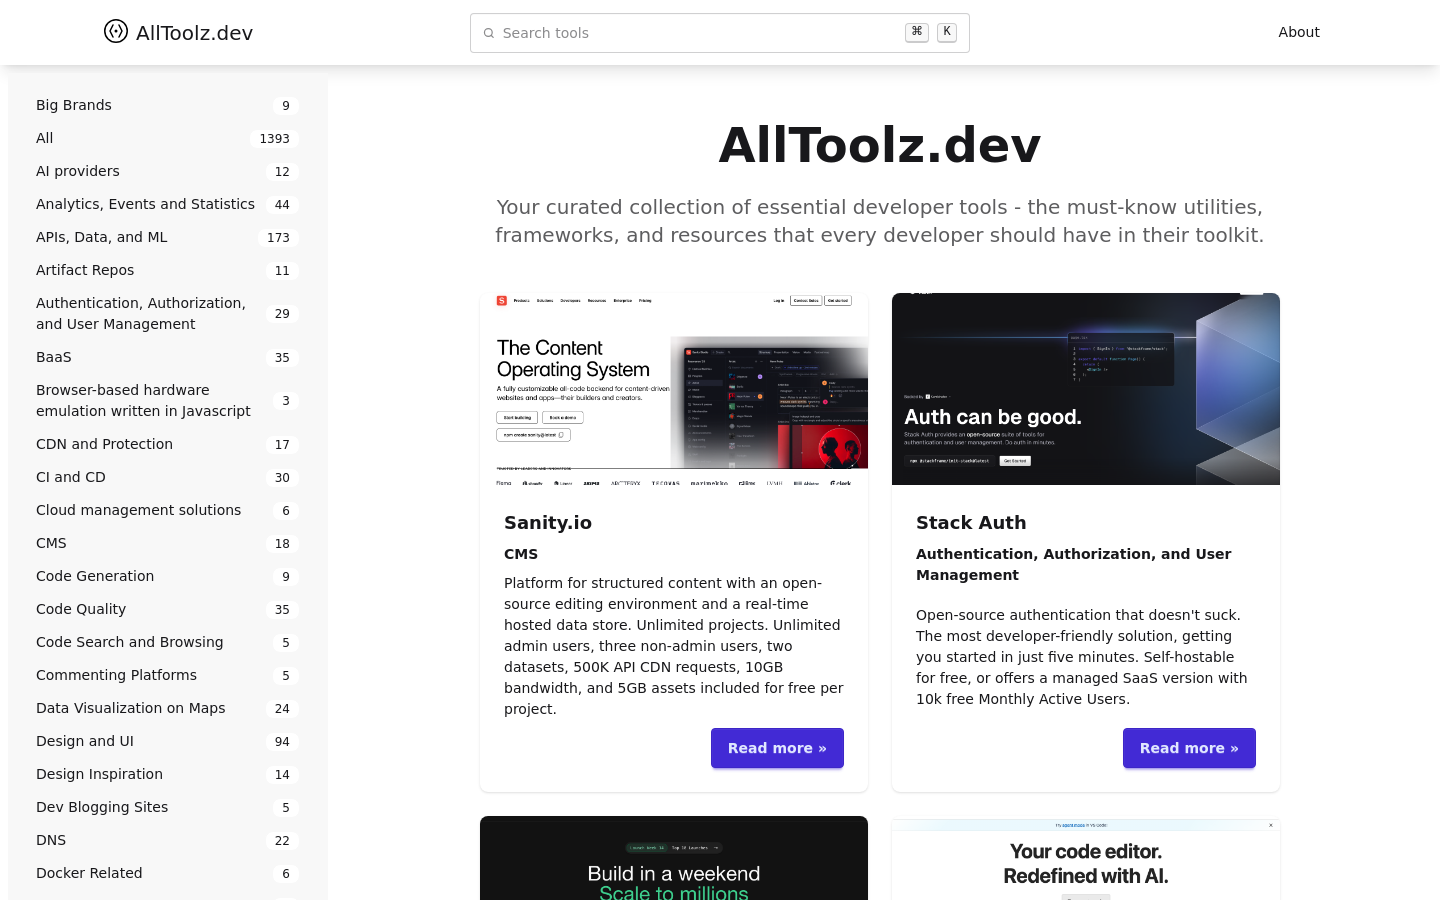Open the Dev Blogging Sites category

click(168, 807)
